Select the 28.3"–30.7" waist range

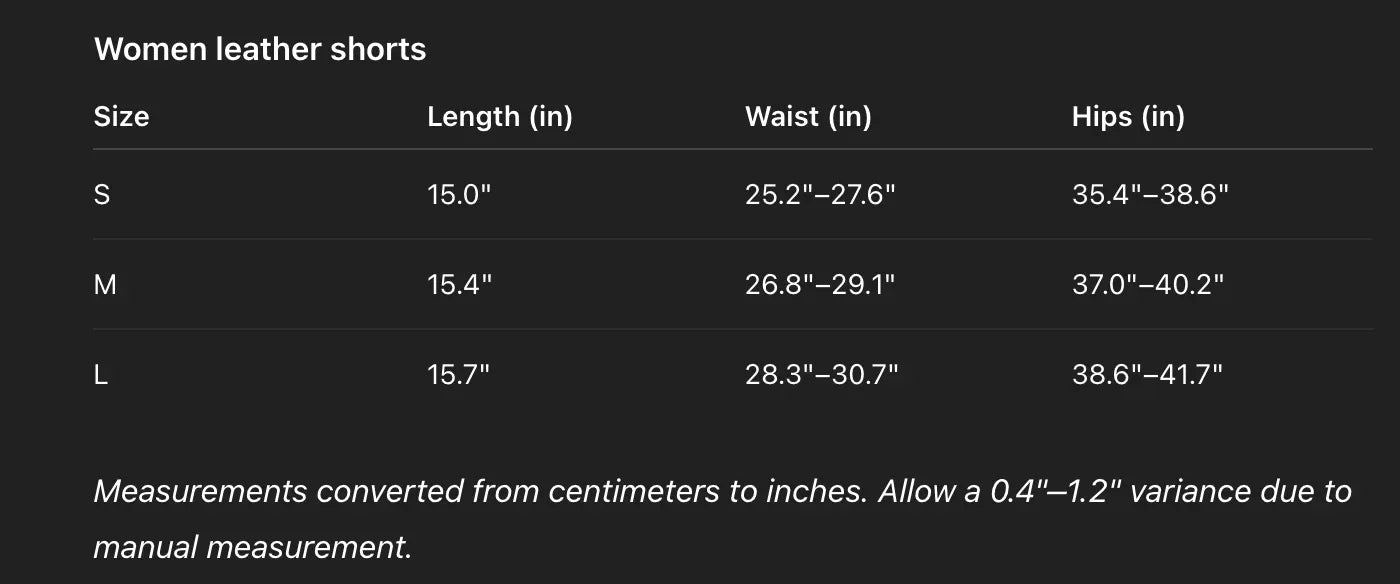click(821, 375)
